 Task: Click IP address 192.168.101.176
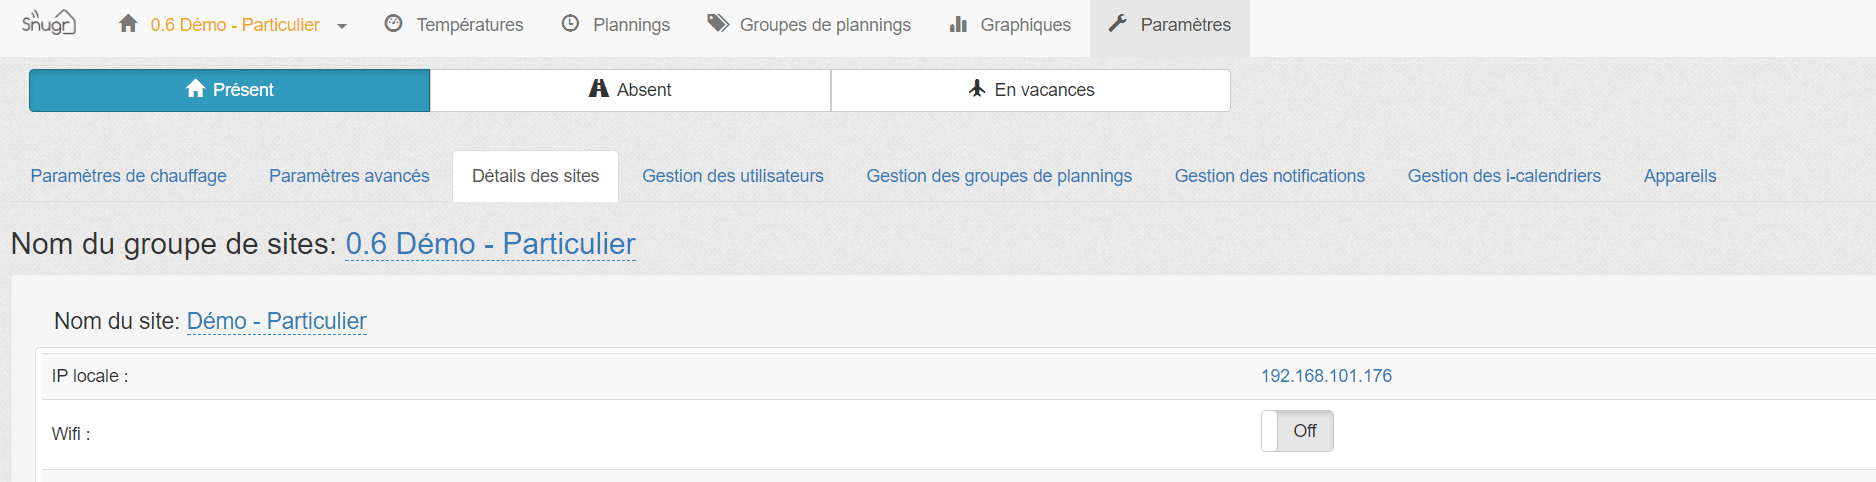pos(1326,376)
